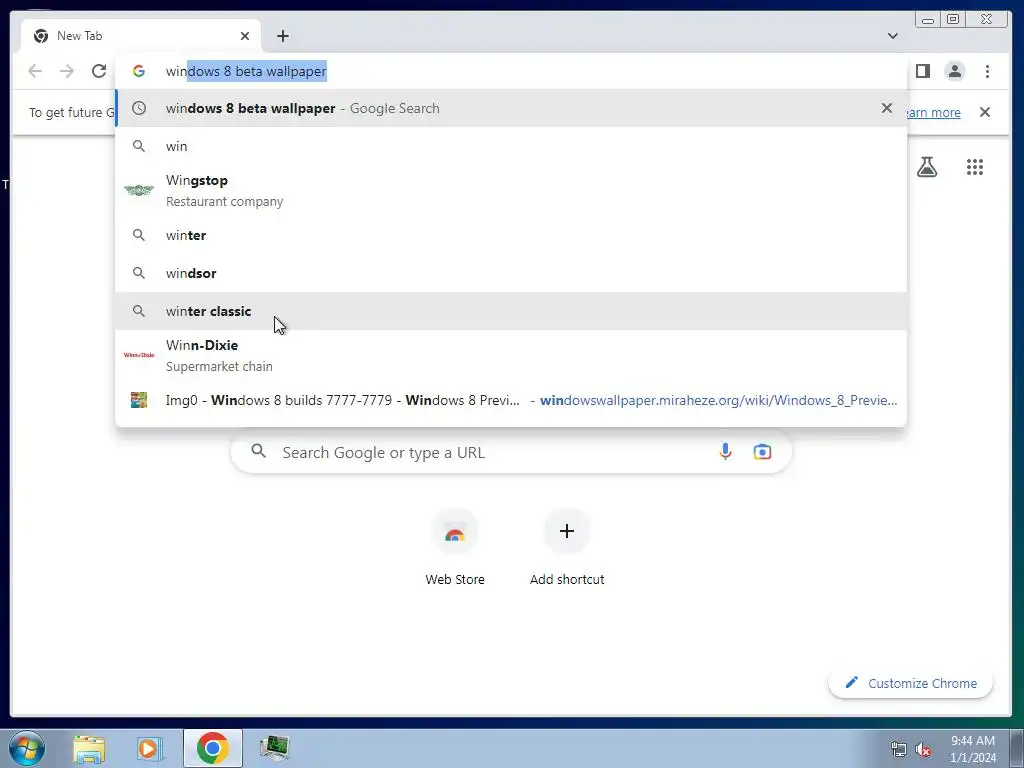Follow the Learn more link
Image resolution: width=1024 pixels, height=768 pixels.
point(934,112)
